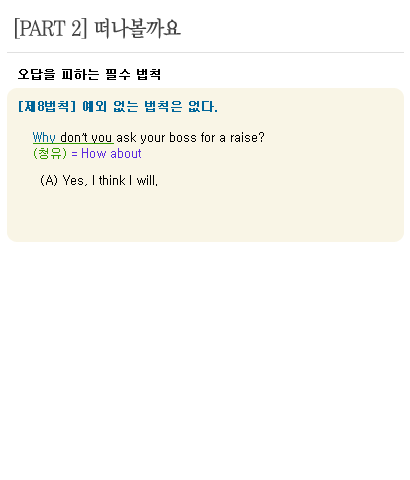Viewport: 410px width, 480px height.
Task: Click '[PART 2]' bracket text in heading
Action: click(51, 29)
